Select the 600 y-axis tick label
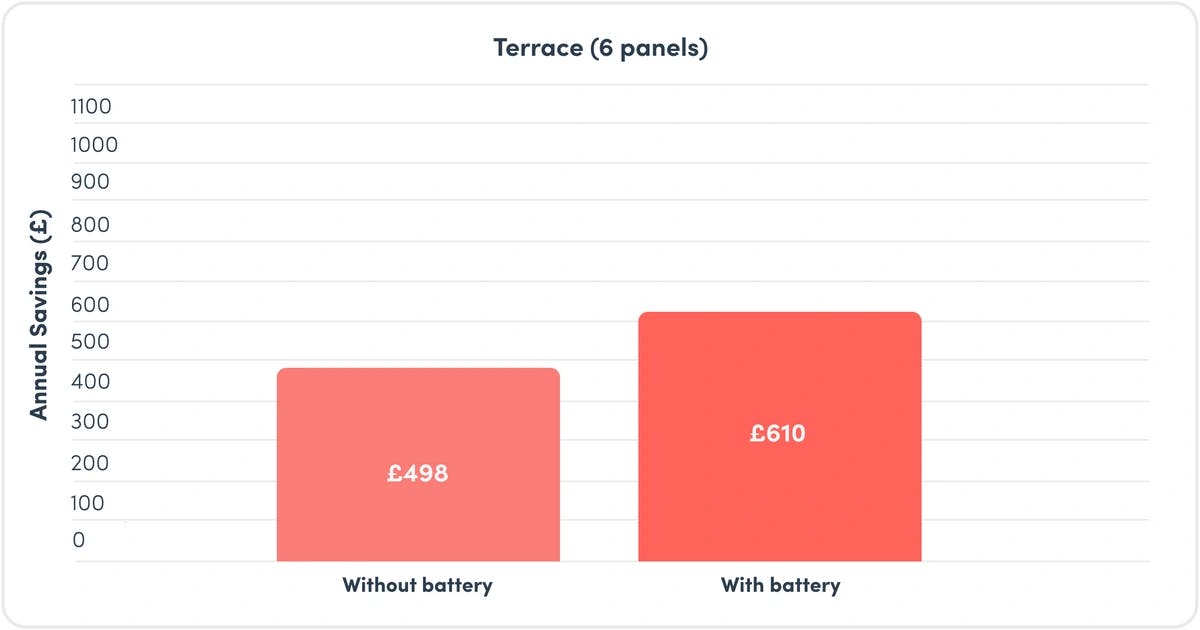 click(x=91, y=304)
